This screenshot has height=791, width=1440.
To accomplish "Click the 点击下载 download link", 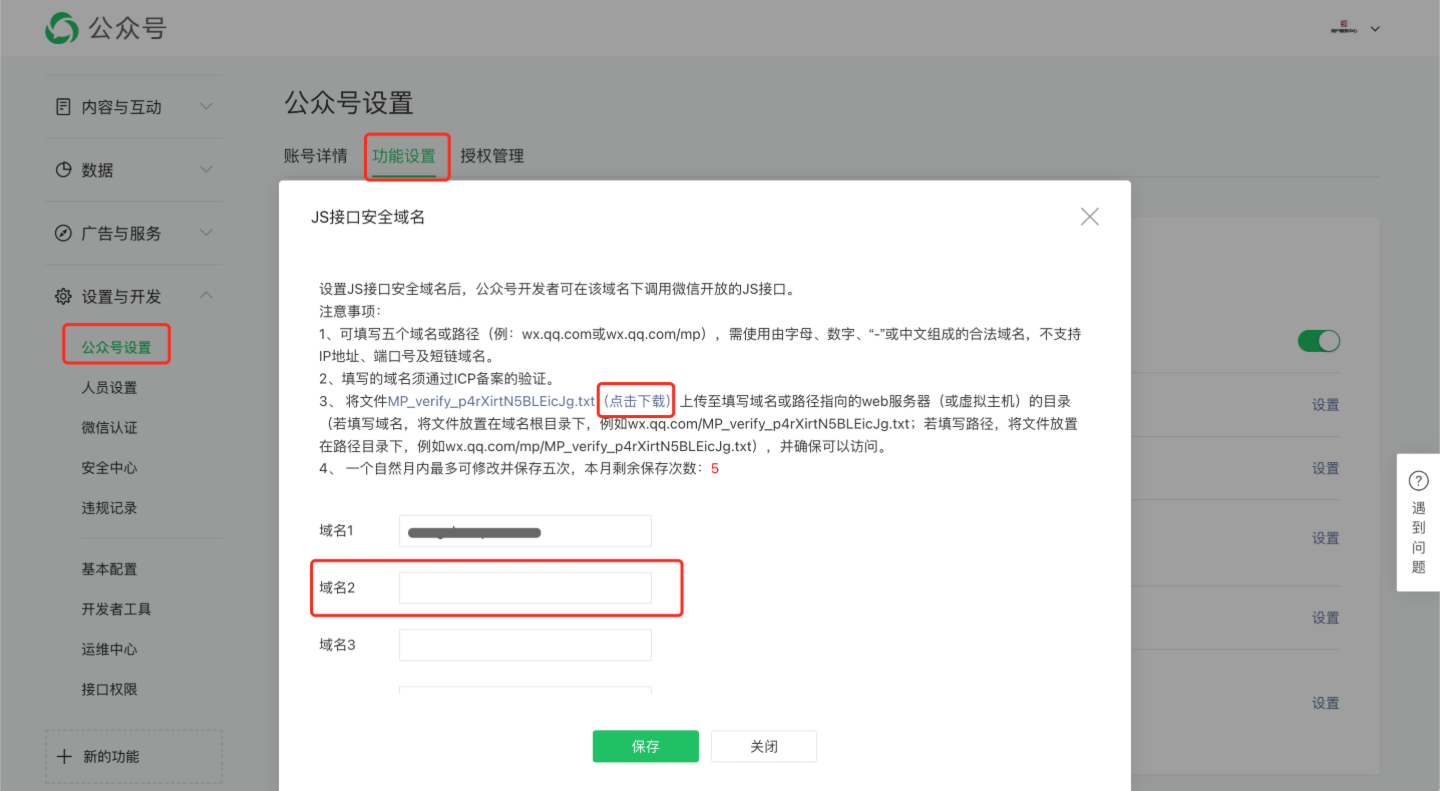I will [x=636, y=400].
